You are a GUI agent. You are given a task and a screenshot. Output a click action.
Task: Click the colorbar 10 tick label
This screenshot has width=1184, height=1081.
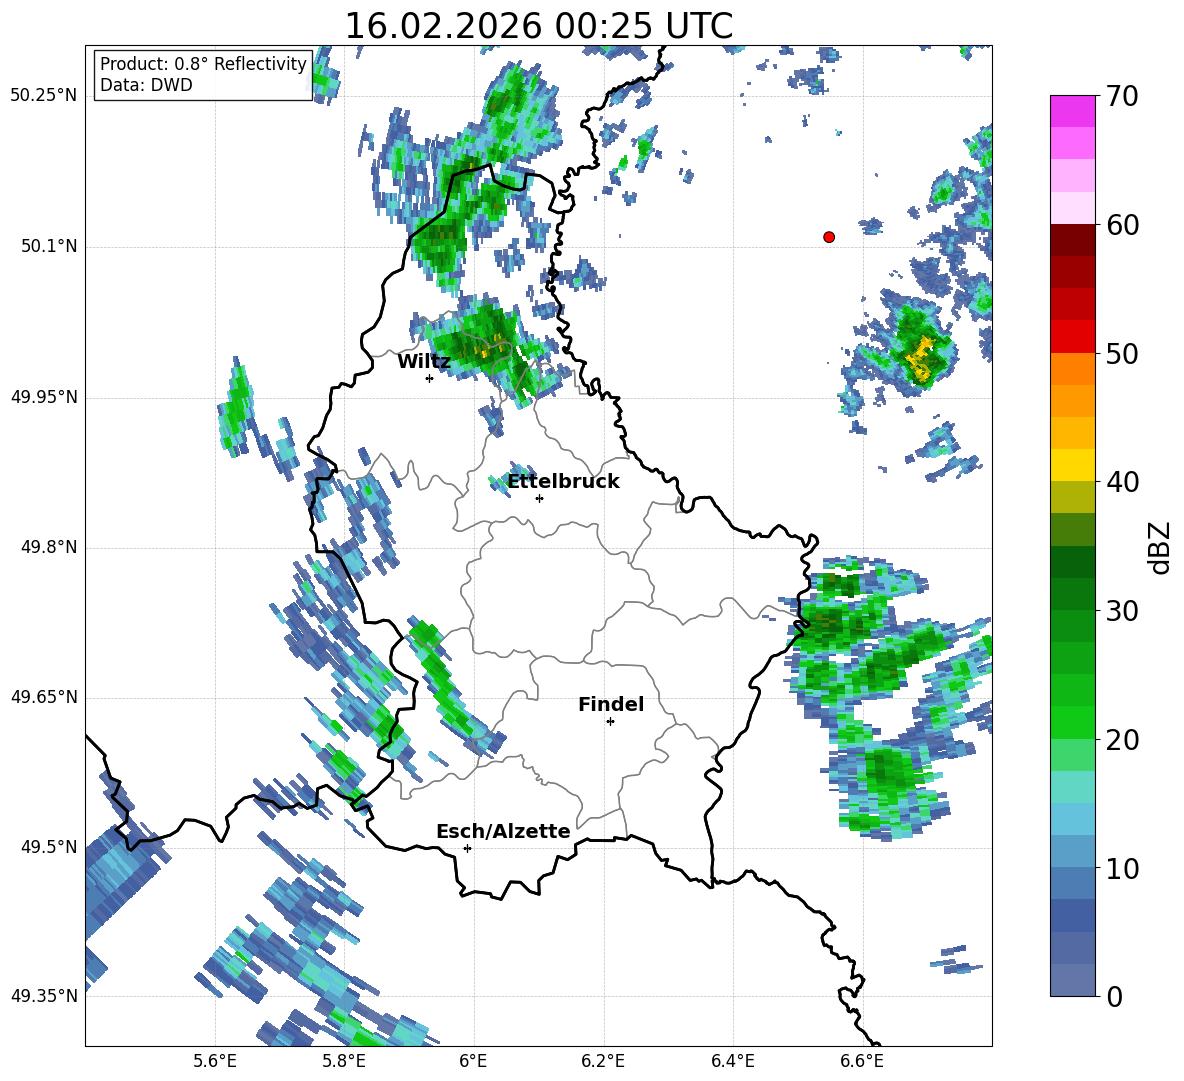(x=1122, y=868)
